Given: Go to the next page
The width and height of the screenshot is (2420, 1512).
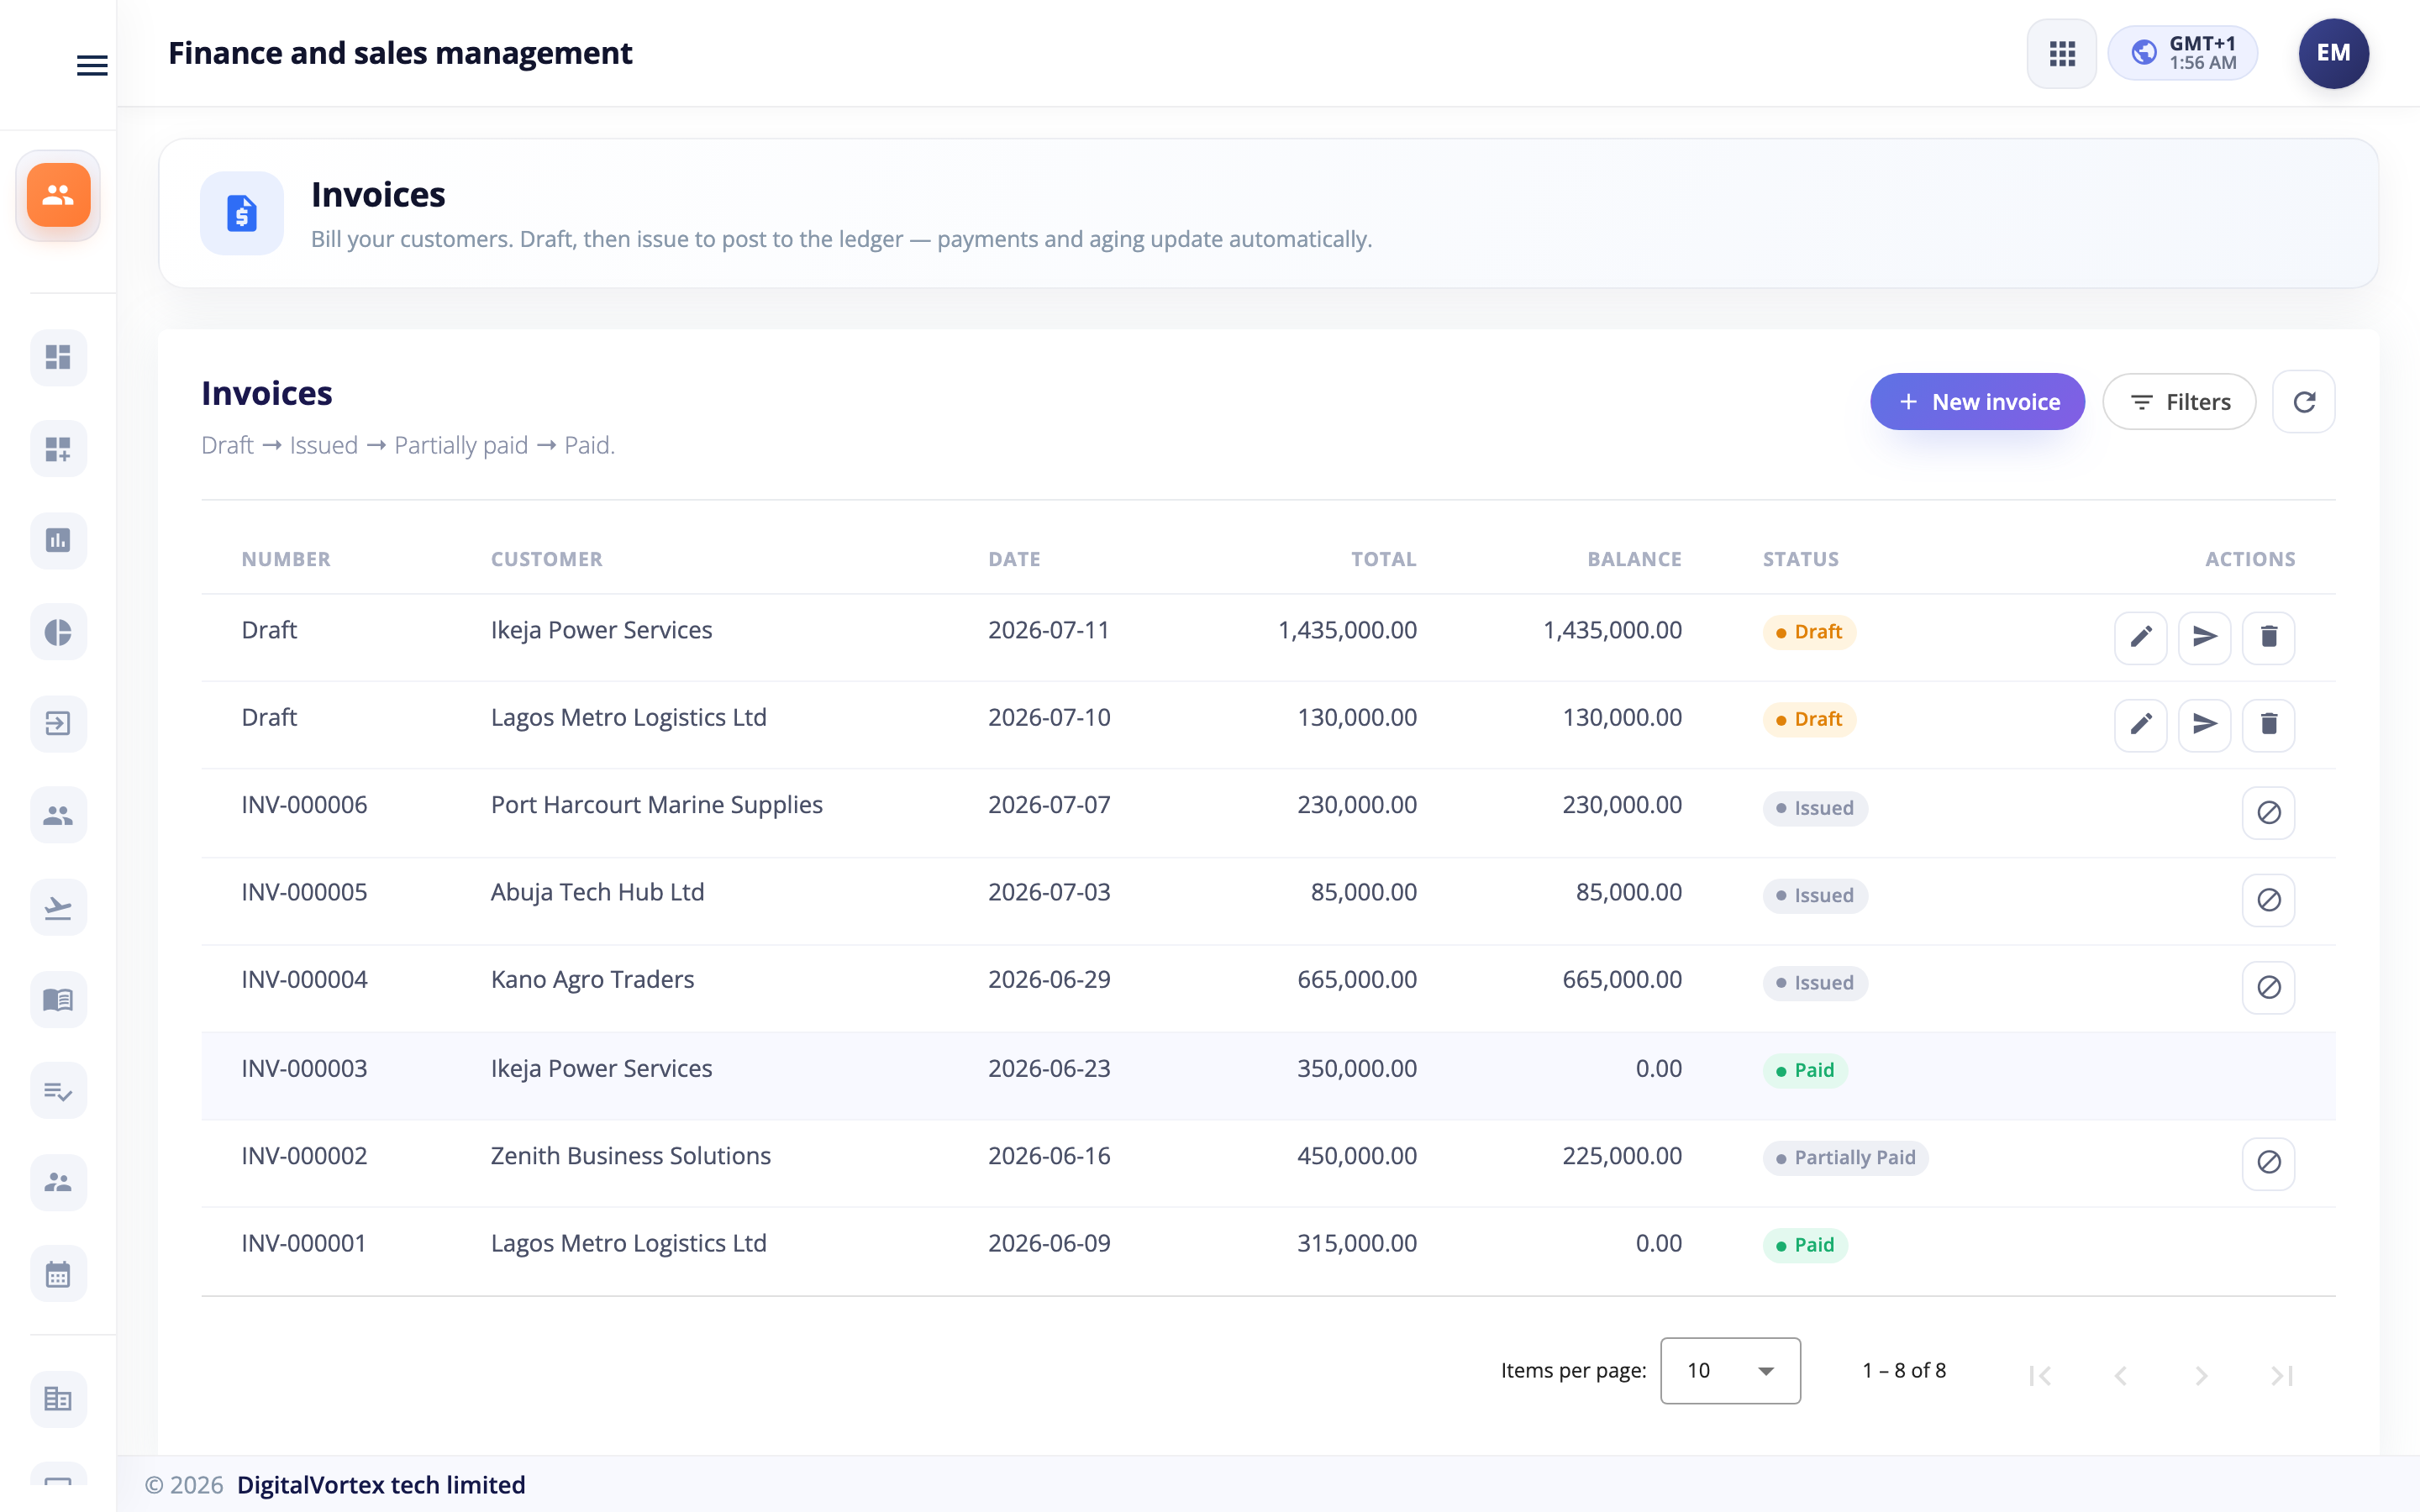Looking at the screenshot, I should (x=2201, y=1376).
